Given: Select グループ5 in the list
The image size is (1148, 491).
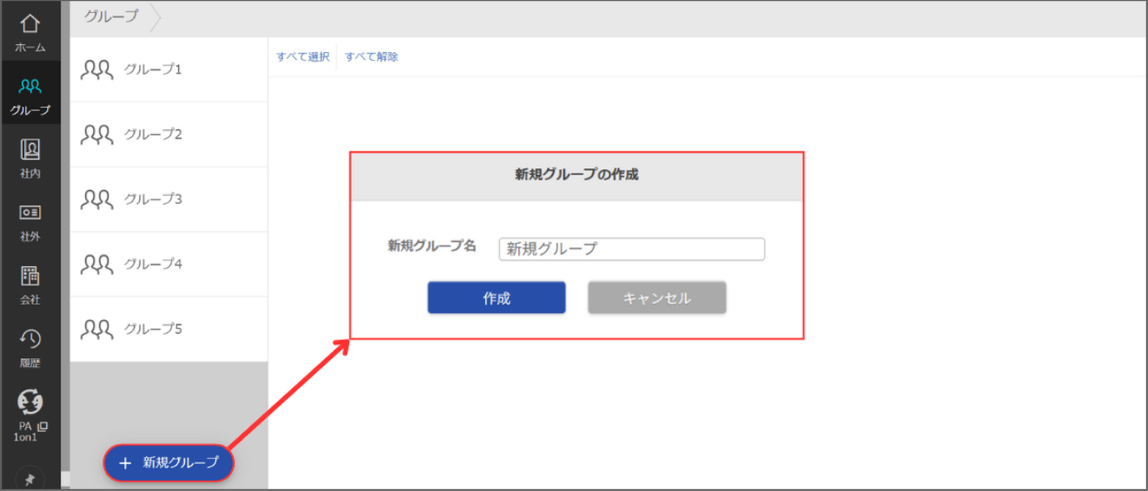Looking at the screenshot, I should click(x=169, y=329).
